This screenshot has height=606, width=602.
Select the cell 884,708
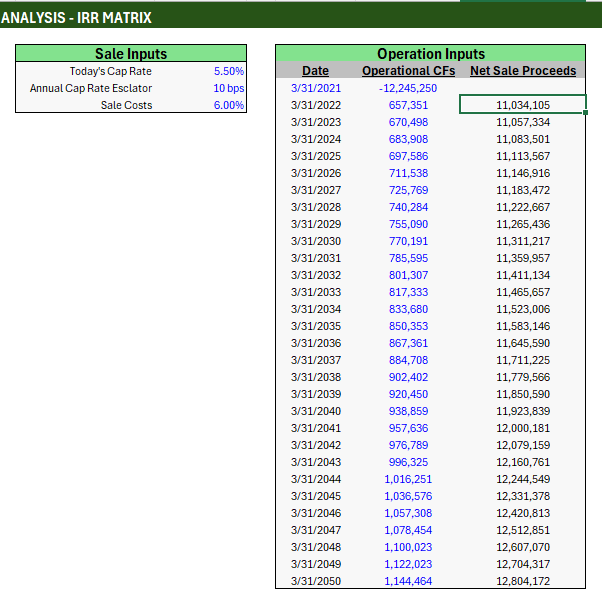point(408,360)
